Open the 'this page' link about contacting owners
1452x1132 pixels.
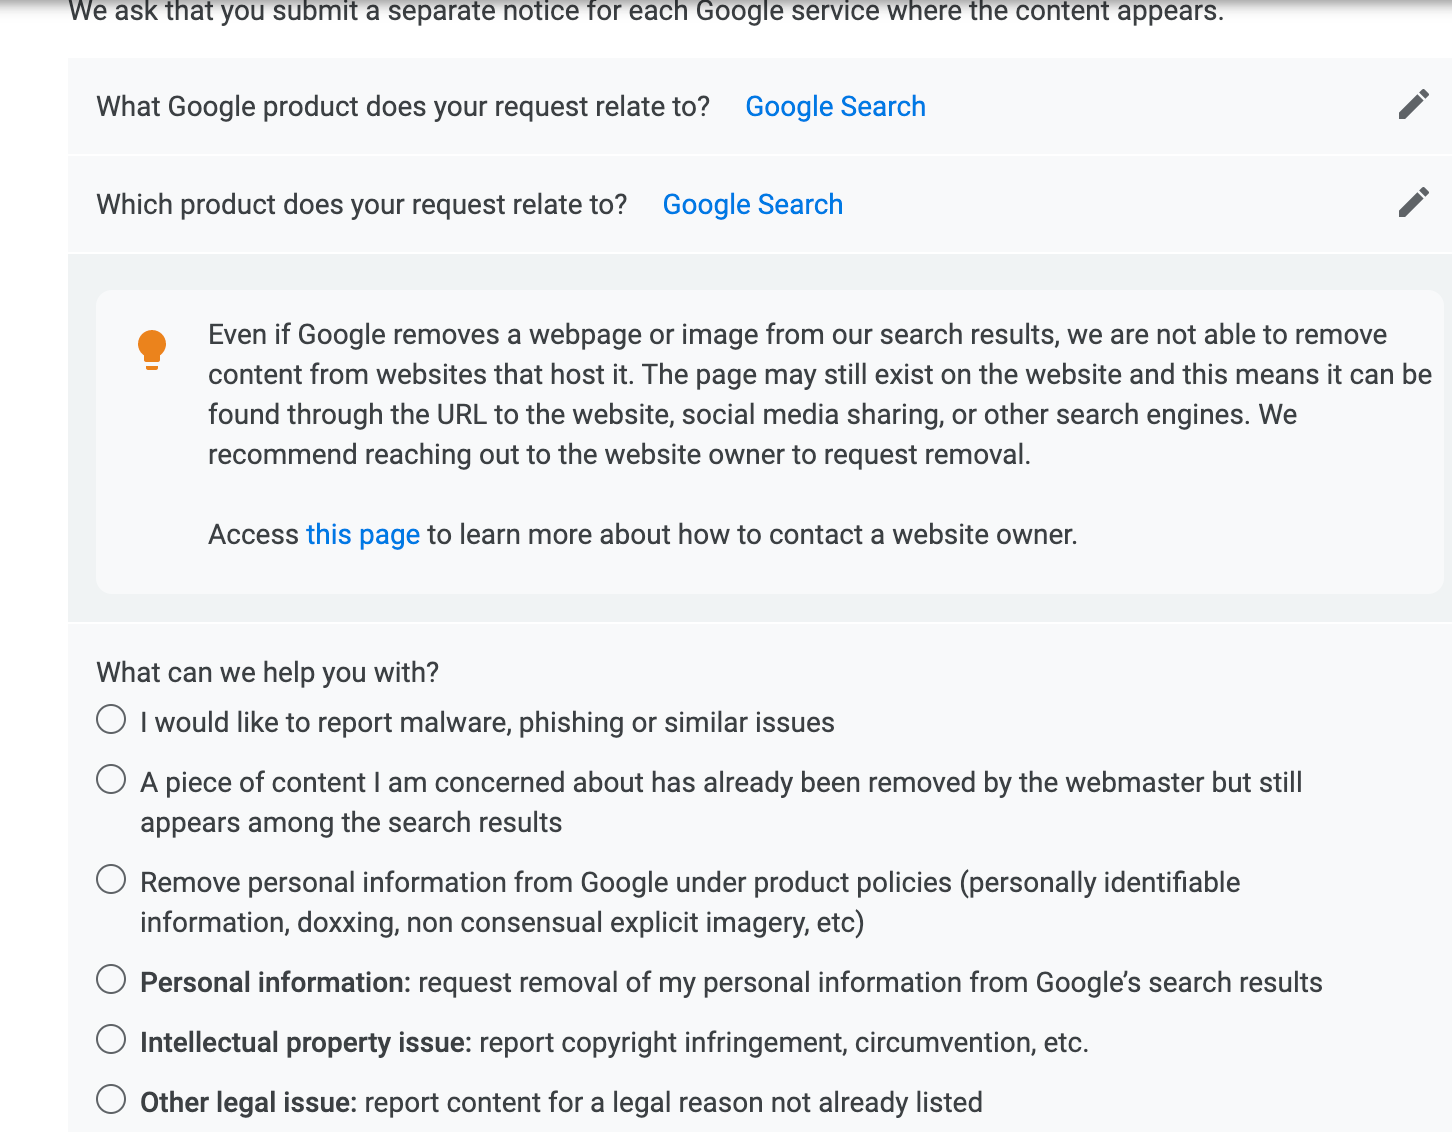tap(362, 534)
